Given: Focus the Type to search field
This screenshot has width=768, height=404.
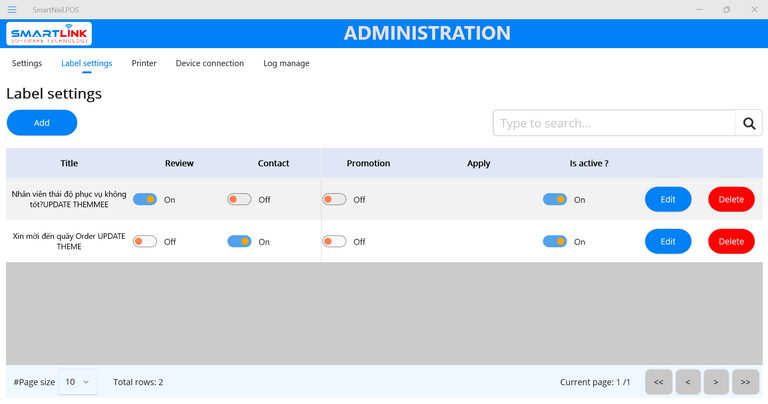Looking at the screenshot, I should (613, 123).
